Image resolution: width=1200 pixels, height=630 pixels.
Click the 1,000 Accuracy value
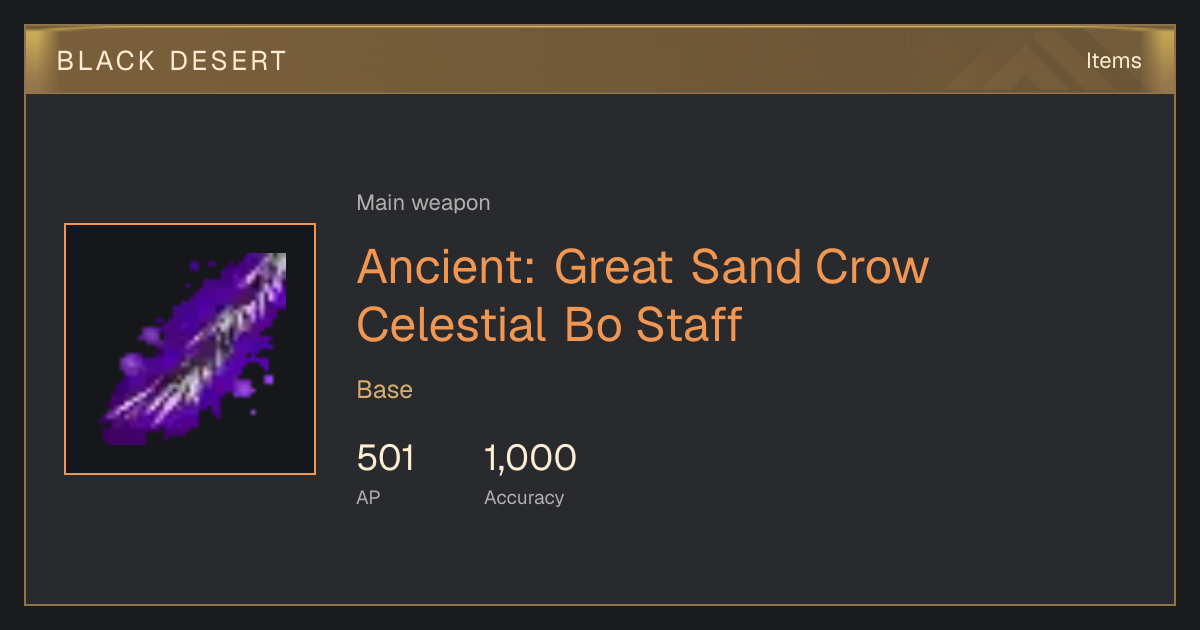(x=530, y=459)
